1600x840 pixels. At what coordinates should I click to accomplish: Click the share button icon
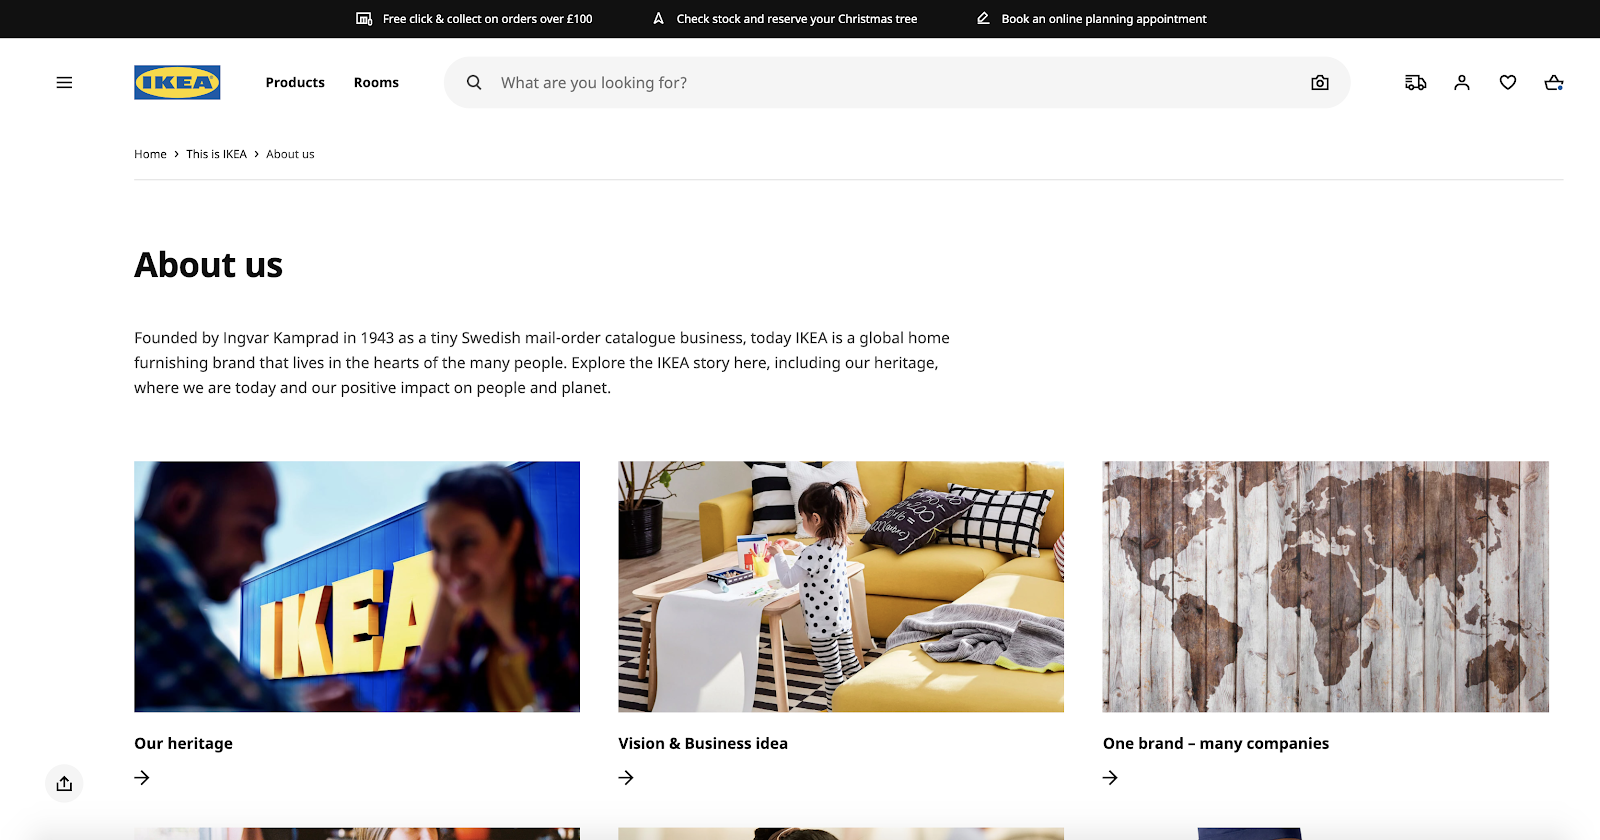tap(64, 783)
